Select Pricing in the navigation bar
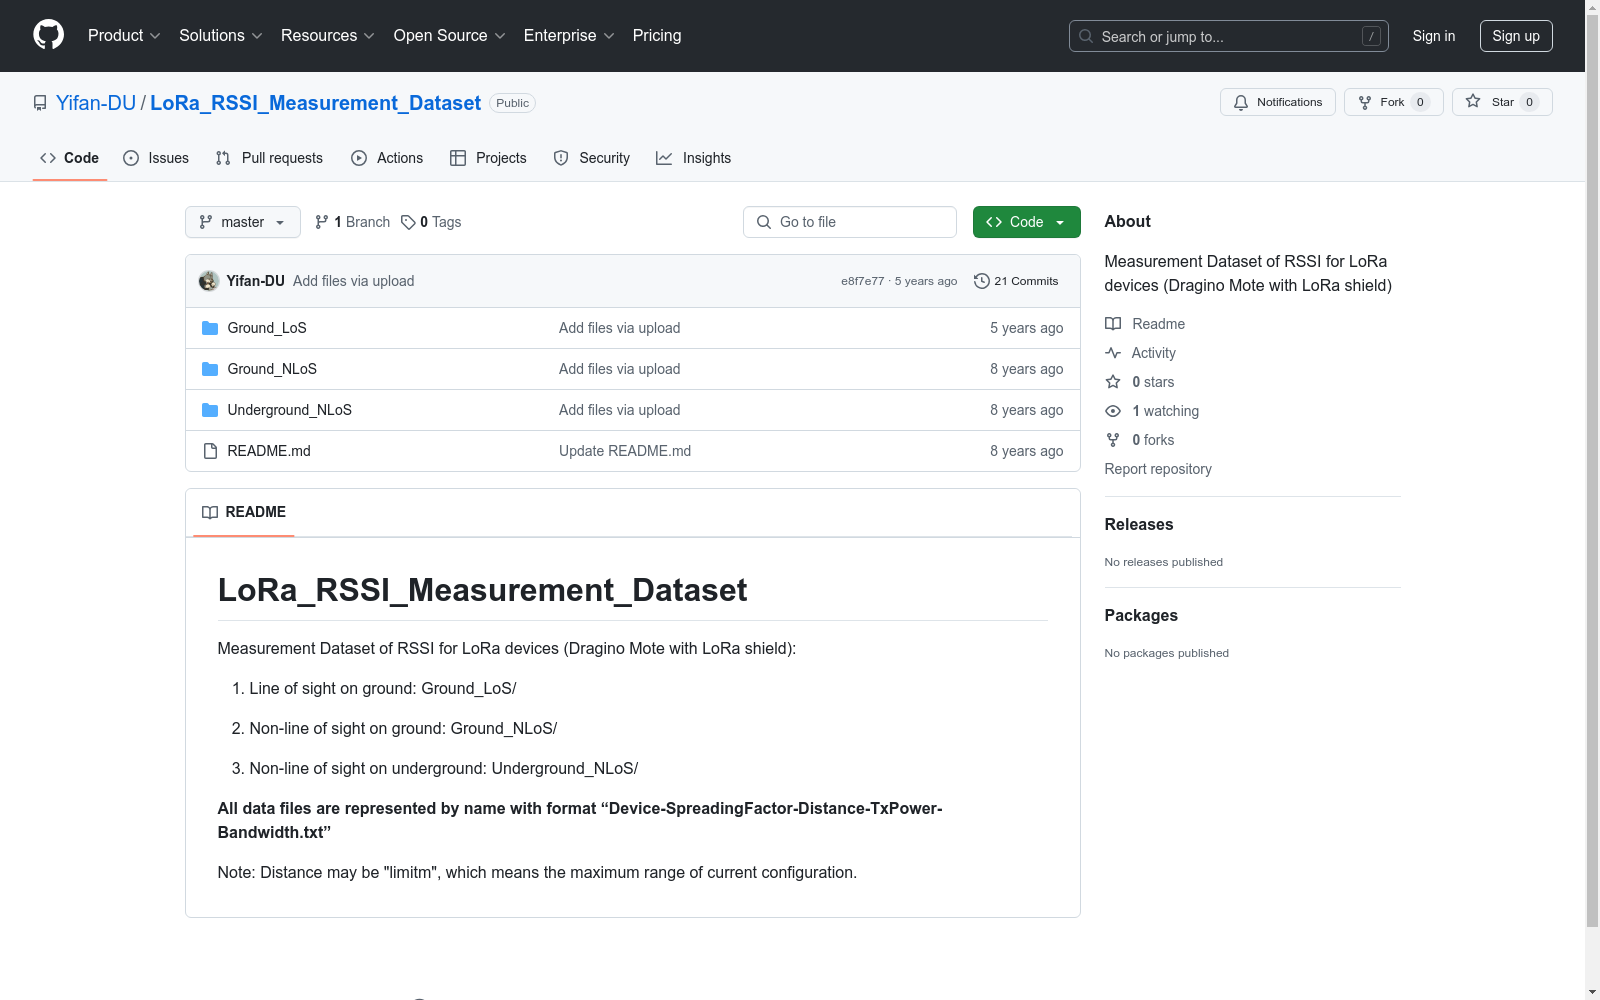 tap(656, 35)
